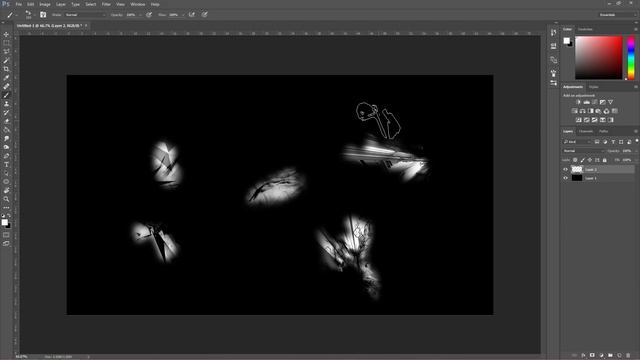The image size is (640, 360).
Task: Select the Spot Healing Brush tool
Action: [6, 87]
